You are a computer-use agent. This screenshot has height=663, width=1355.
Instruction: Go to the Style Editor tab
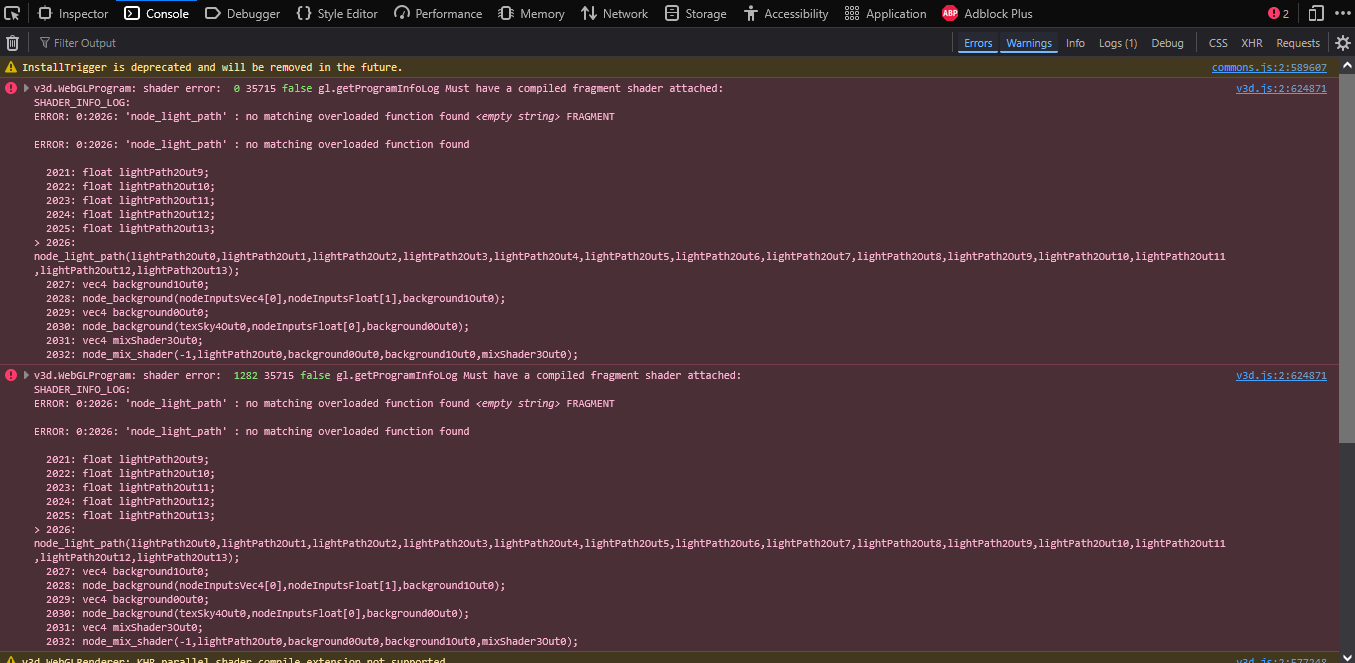click(337, 14)
